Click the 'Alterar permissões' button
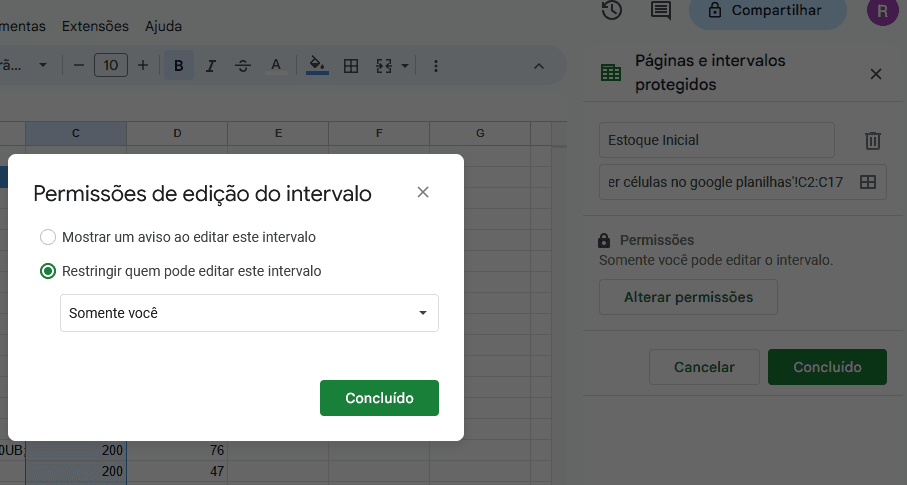 pyautogui.click(x=688, y=297)
